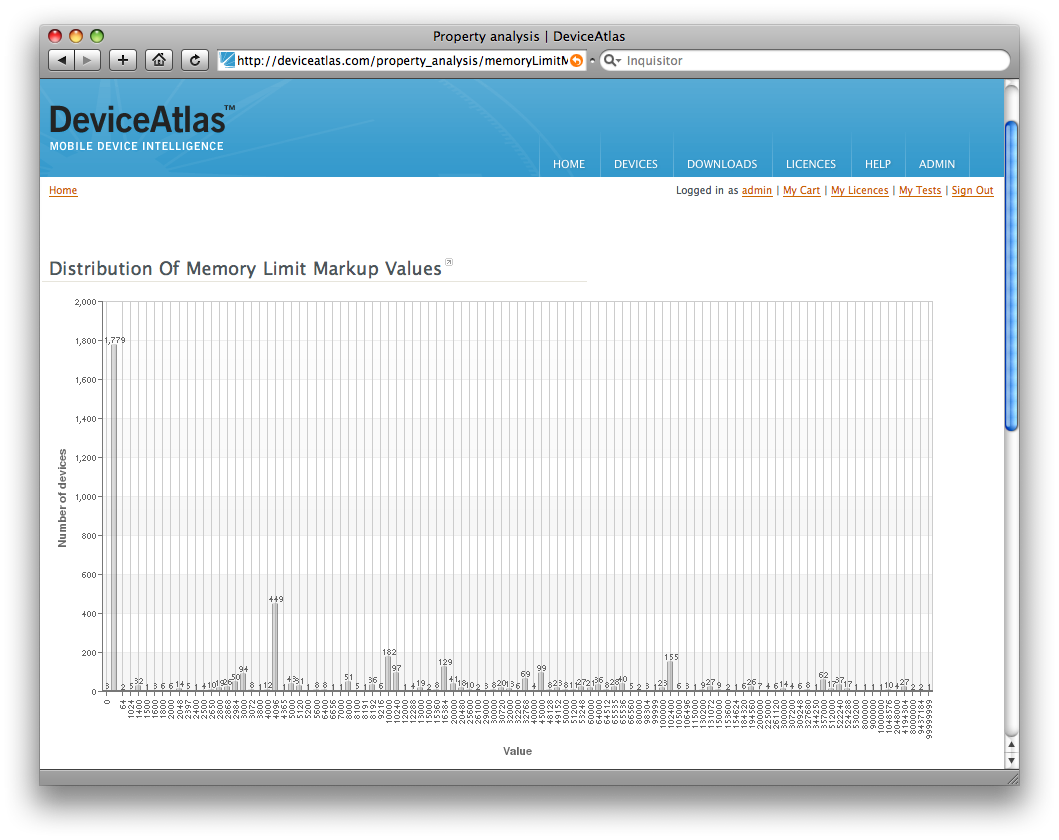Click the orange RSS/snapback icon in address bar

pos(576,60)
